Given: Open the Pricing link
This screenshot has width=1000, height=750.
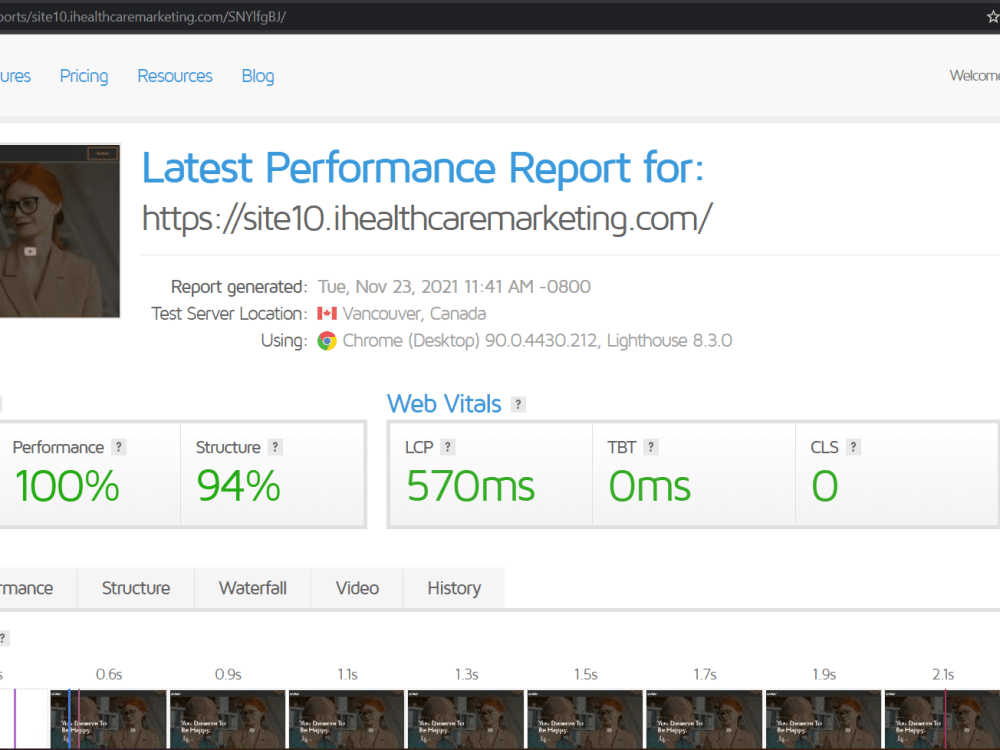Looking at the screenshot, I should 84,76.
